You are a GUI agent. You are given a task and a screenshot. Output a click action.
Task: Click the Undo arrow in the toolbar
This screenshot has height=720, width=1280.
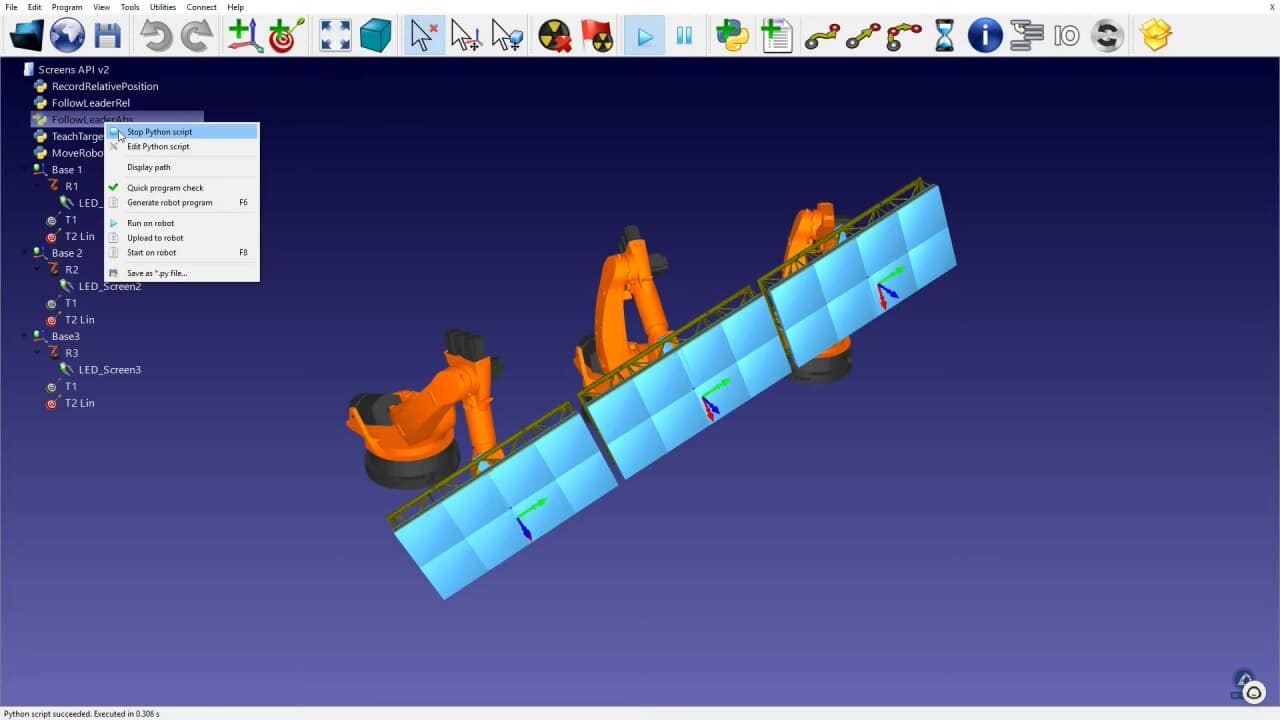156,36
